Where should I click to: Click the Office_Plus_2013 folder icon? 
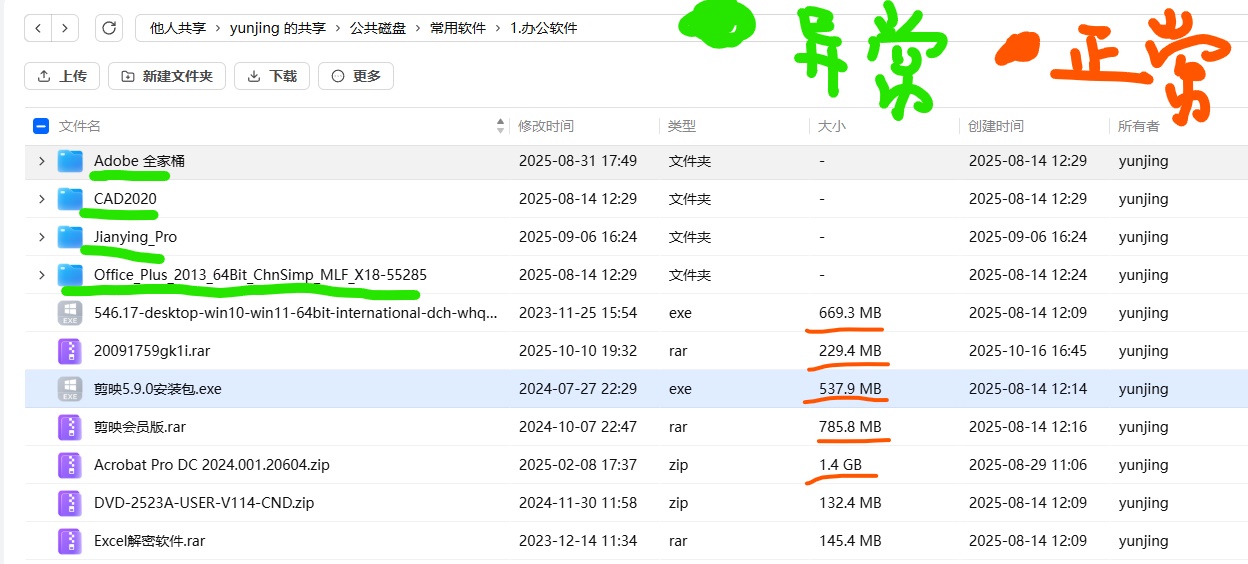(x=70, y=275)
